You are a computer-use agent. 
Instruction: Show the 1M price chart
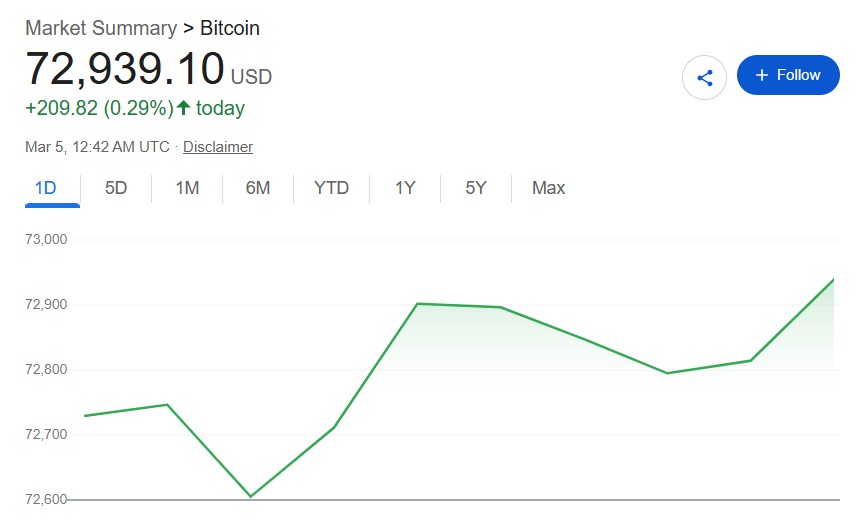pos(187,188)
